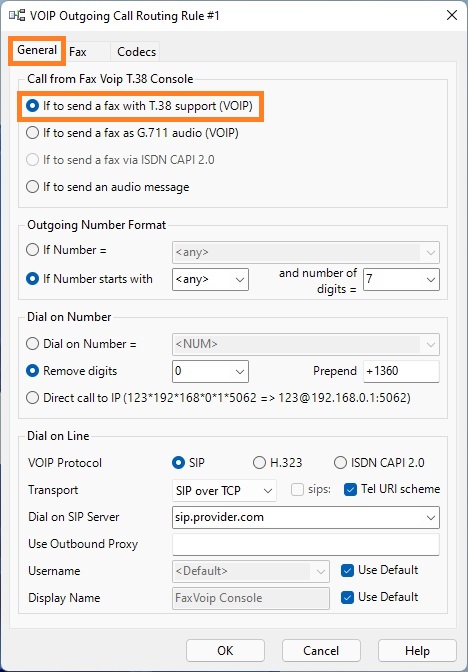This screenshot has height=672, width=468.
Task: Close the VOIP routing rule dialog
Action: [452, 15]
